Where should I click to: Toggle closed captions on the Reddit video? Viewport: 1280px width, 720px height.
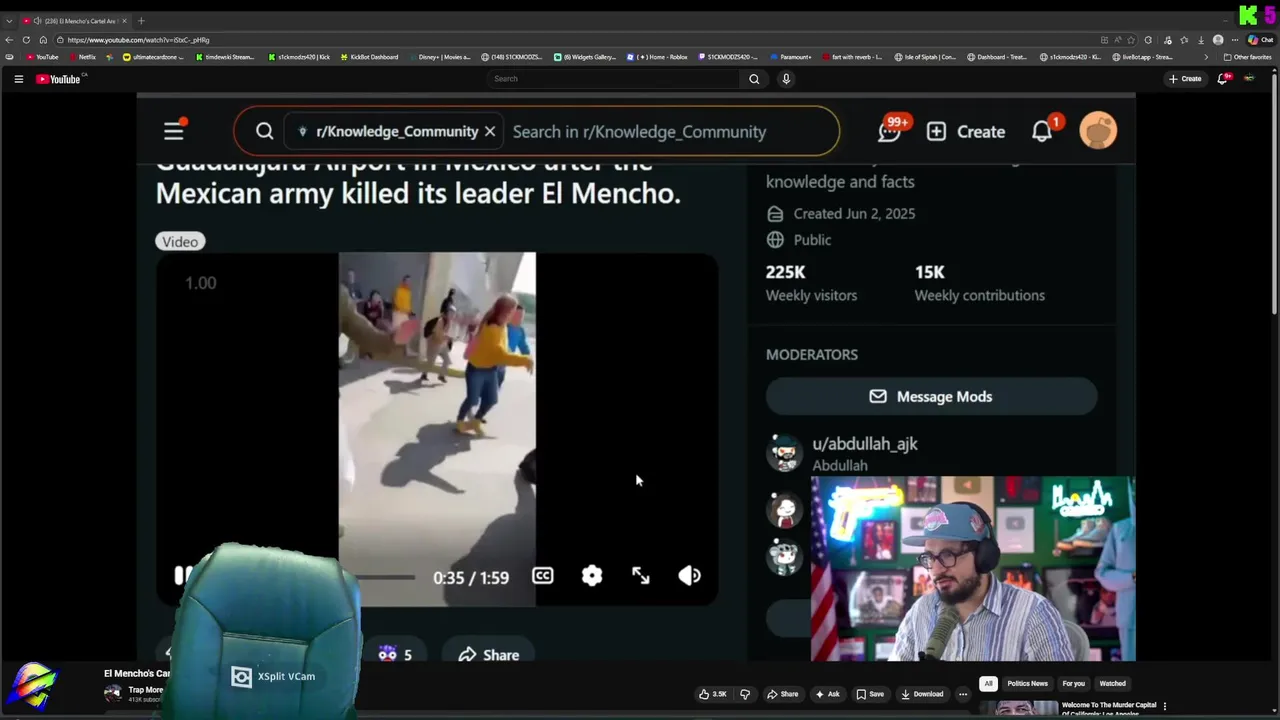543,576
